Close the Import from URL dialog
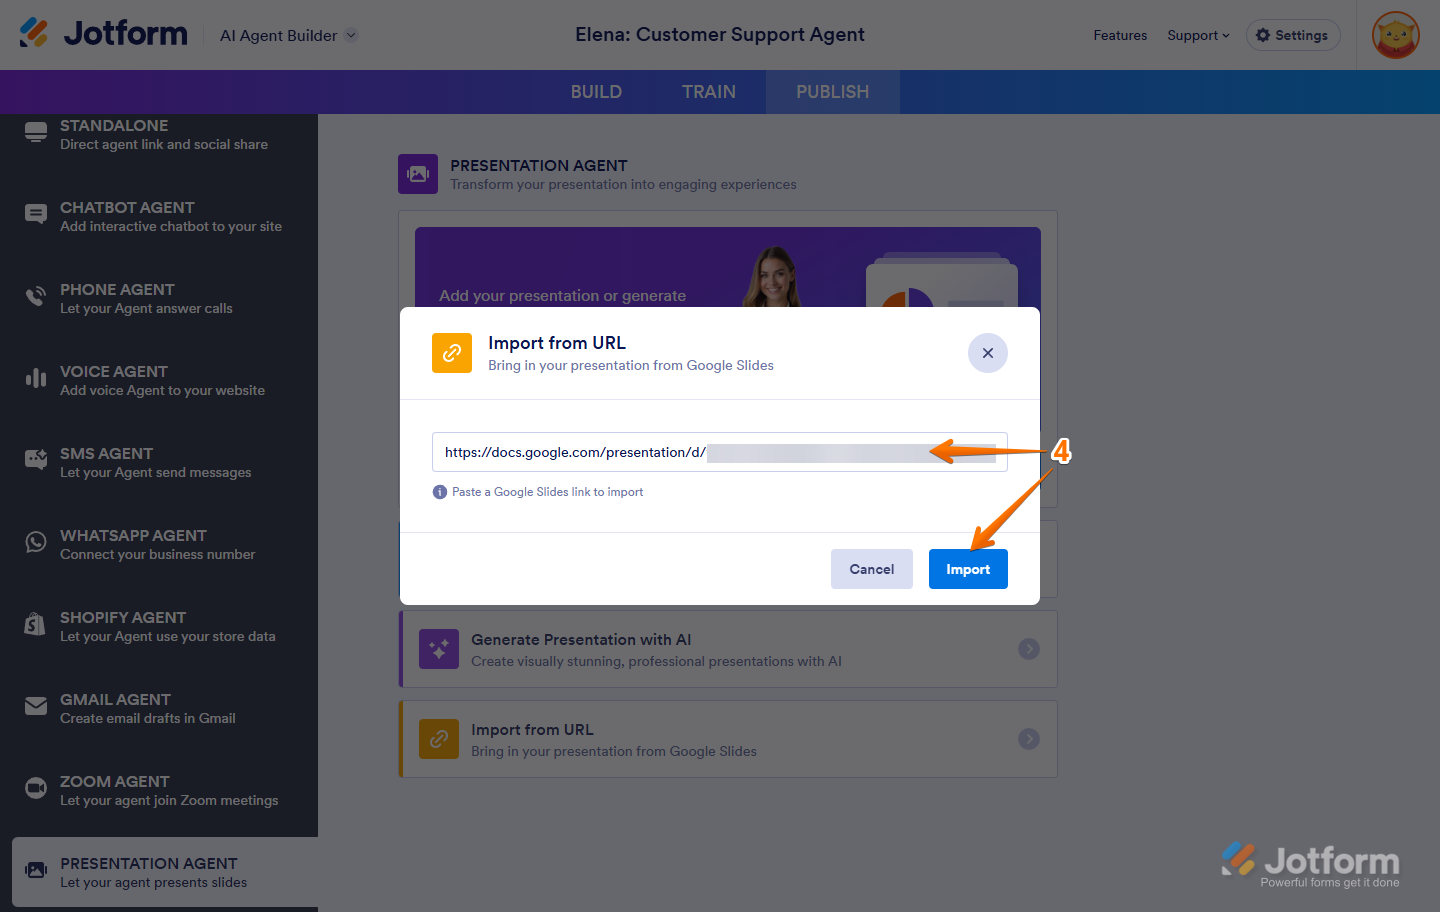The height and width of the screenshot is (912, 1440). [987, 353]
